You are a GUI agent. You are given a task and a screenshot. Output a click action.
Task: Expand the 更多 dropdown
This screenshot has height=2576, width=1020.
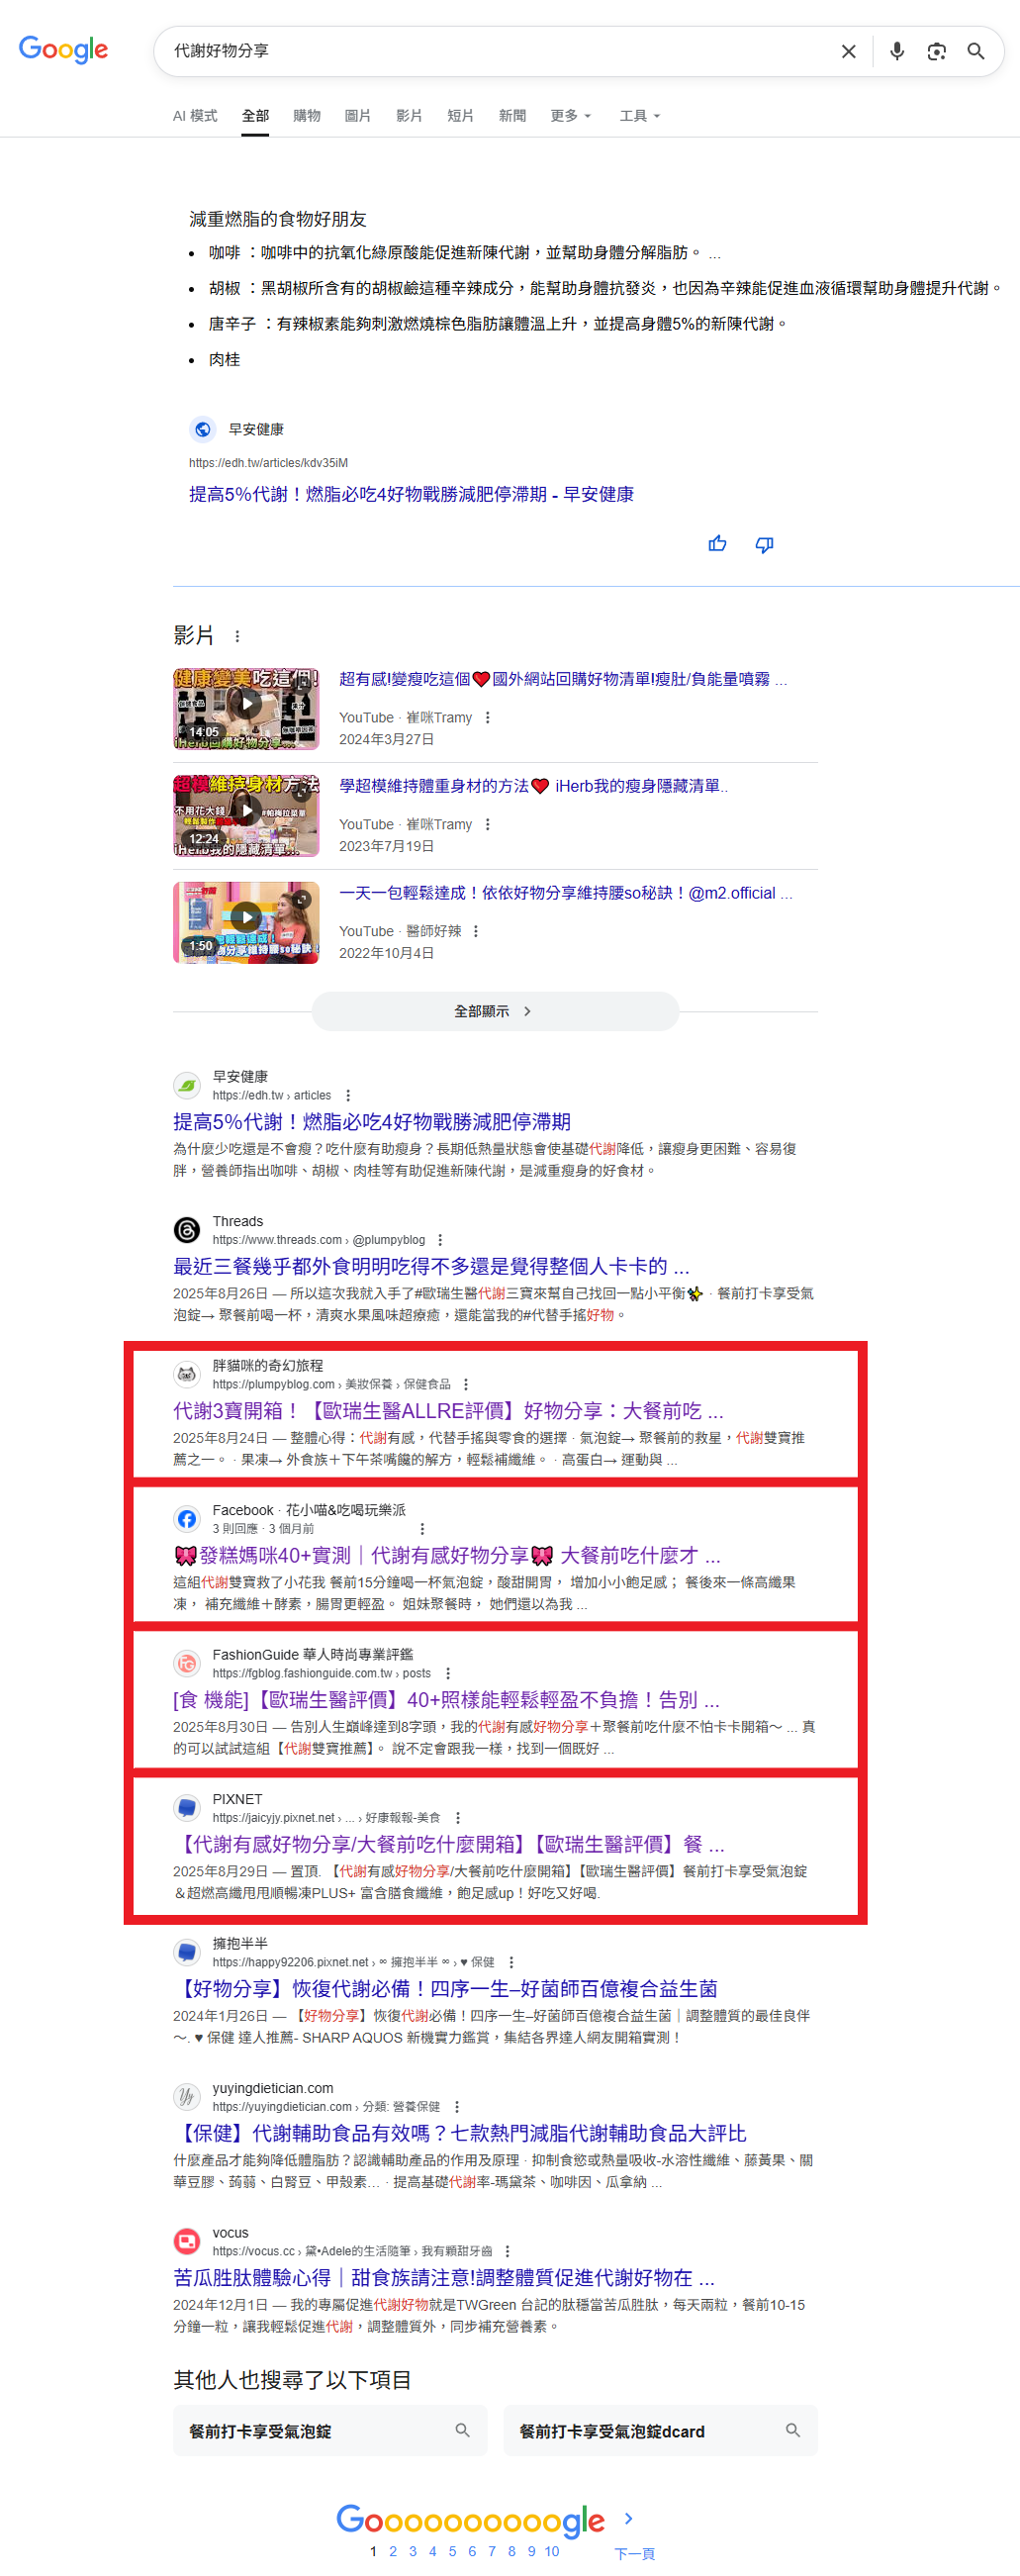click(x=571, y=116)
